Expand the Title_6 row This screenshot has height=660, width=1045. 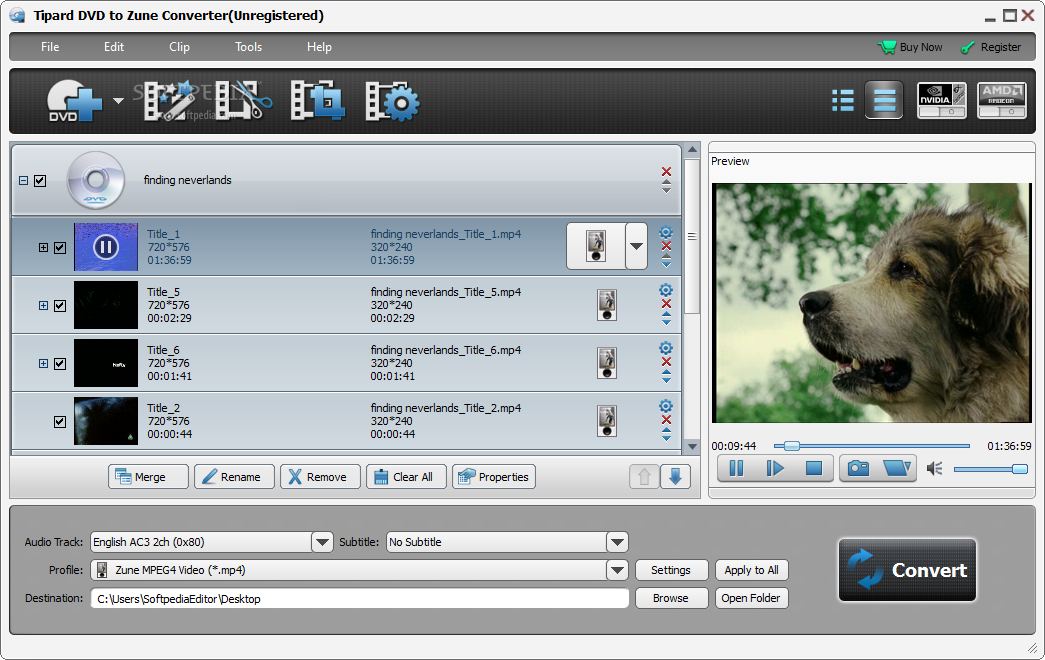tap(43, 364)
